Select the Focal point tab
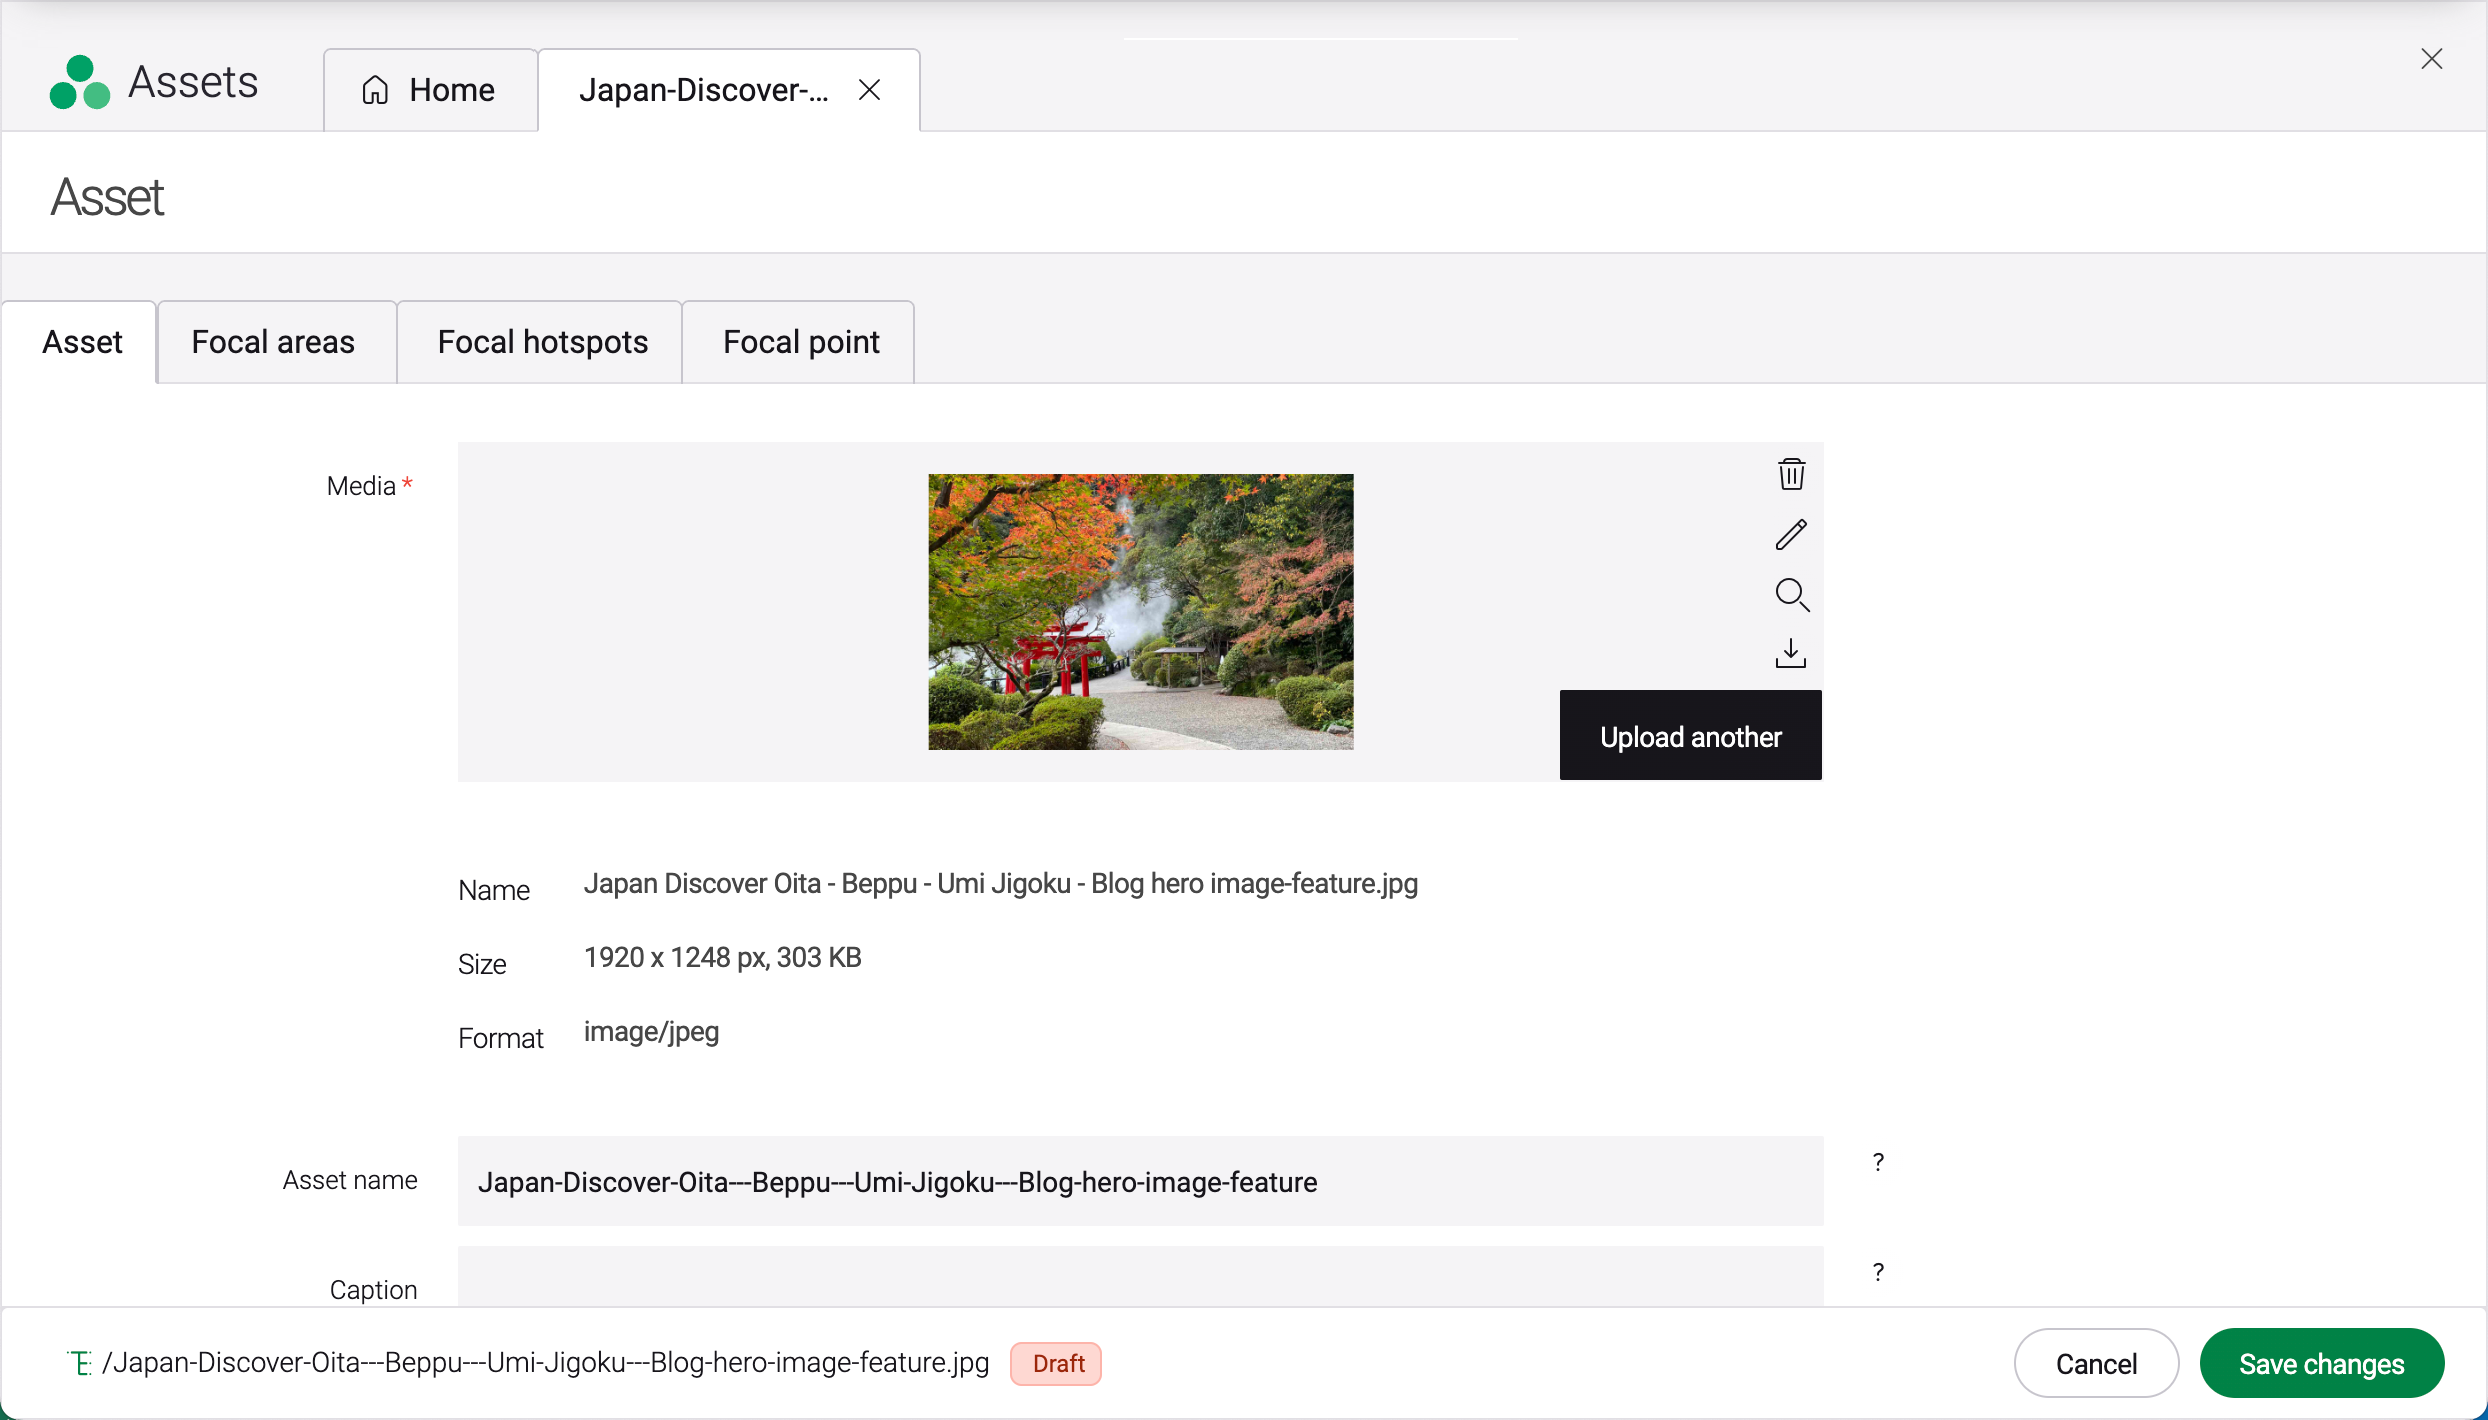The height and width of the screenshot is (1420, 2488). click(x=801, y=342)
